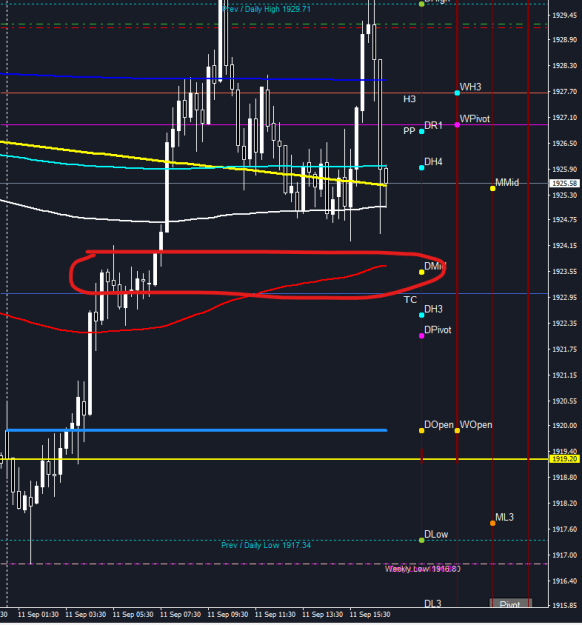This screenshot has width=582, height=625.
Task: Select the red hand-drawn ellipse annotation
Action: coord(258,275)
